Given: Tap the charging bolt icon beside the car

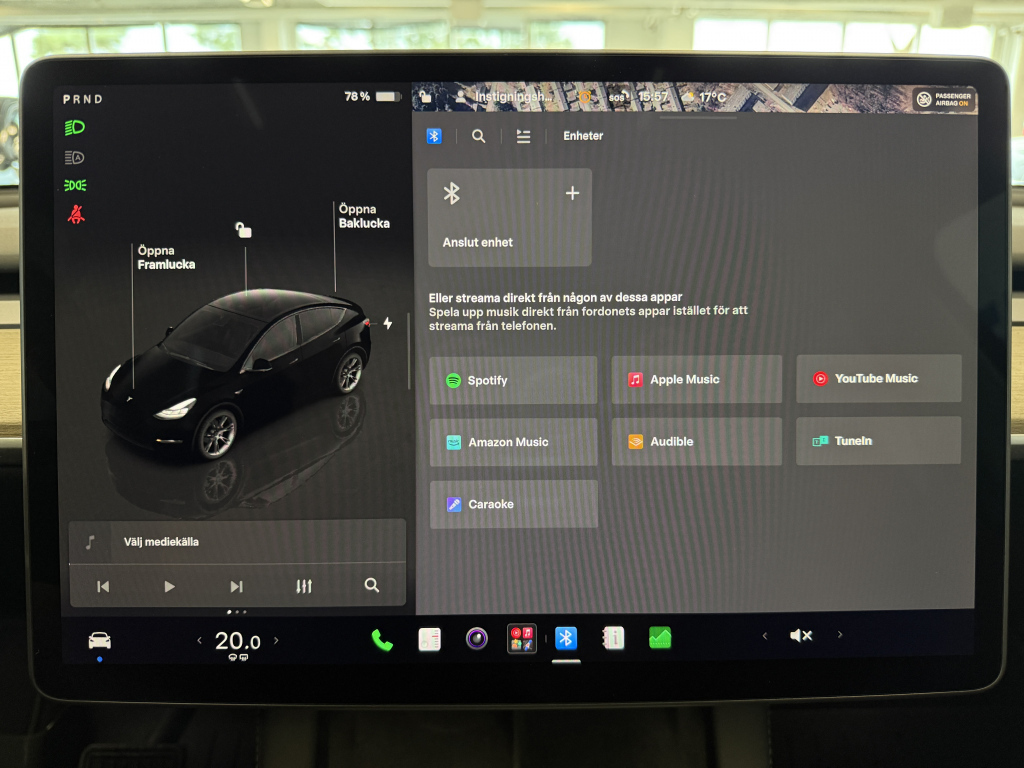Looking at the screenshot, I should pyautogui.click(x=388, y=323).
